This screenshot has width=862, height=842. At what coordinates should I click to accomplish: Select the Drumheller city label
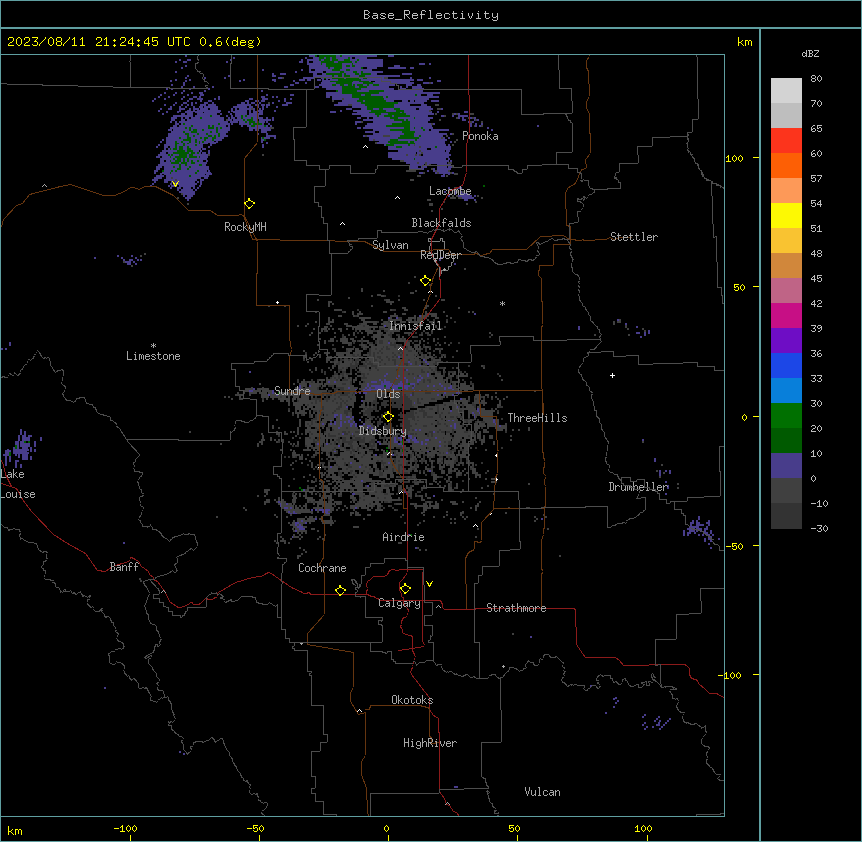click(638, 487)
